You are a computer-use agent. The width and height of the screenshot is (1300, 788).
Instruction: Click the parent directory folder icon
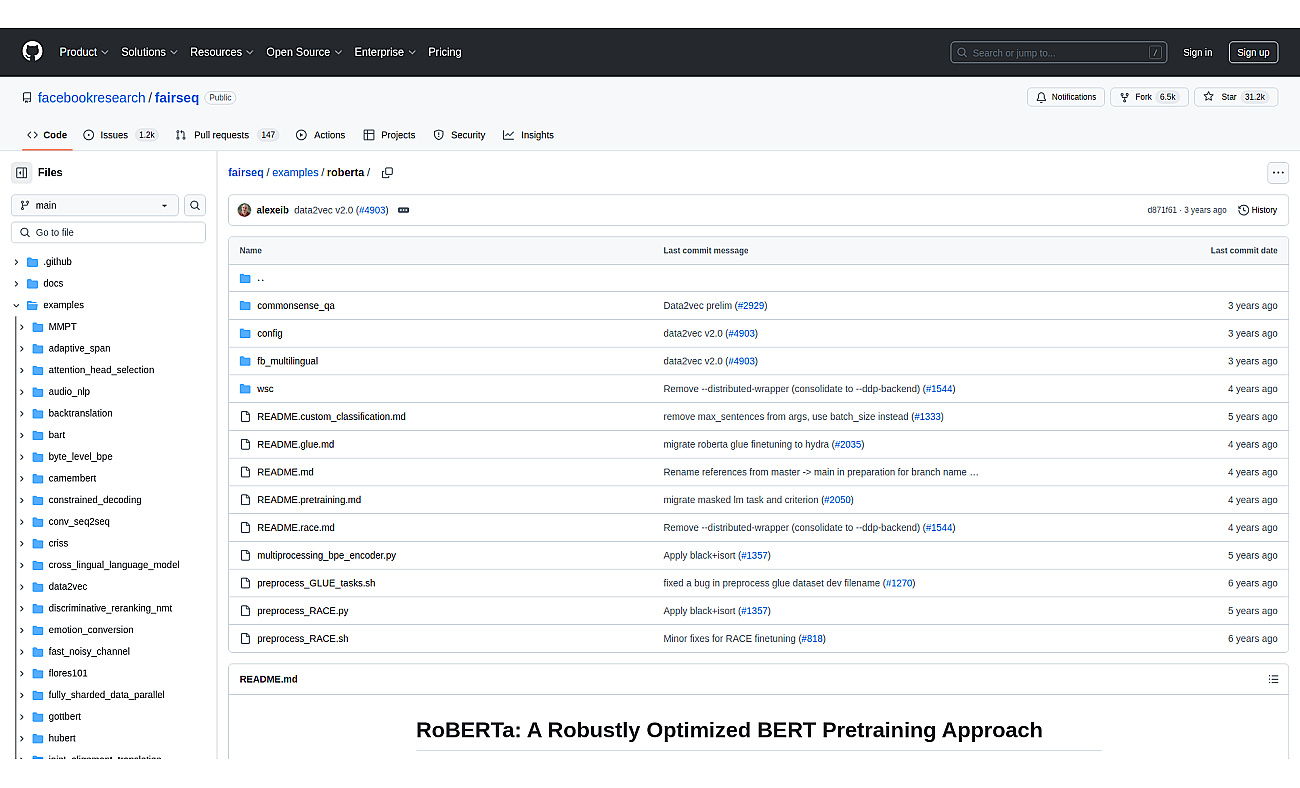pos(245,278)
